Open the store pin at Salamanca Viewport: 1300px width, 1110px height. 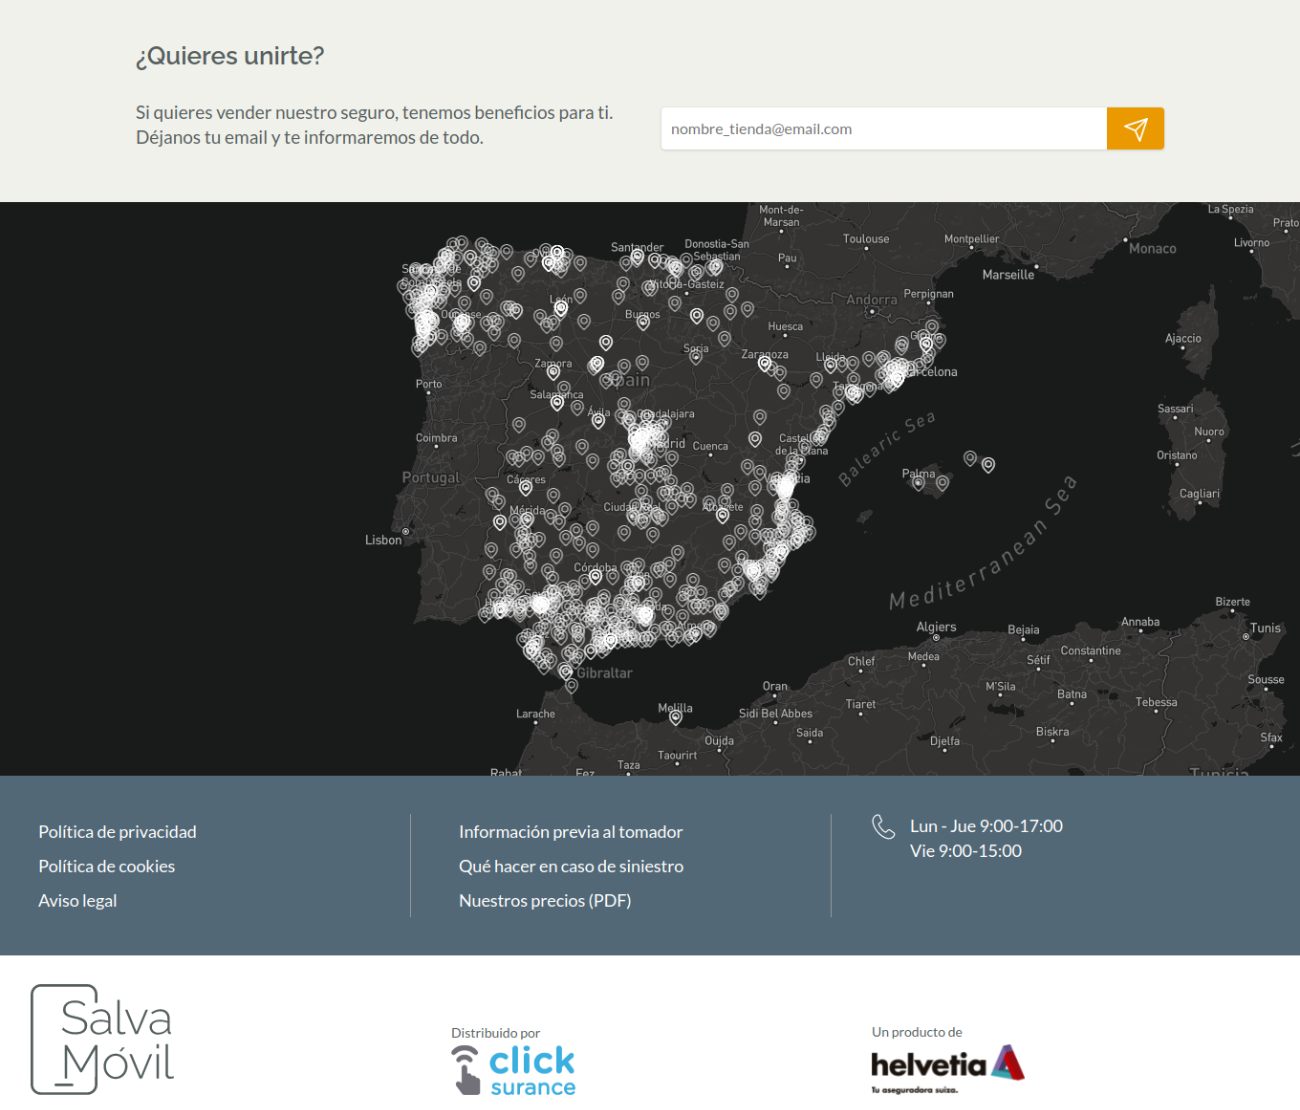[557, 403]
